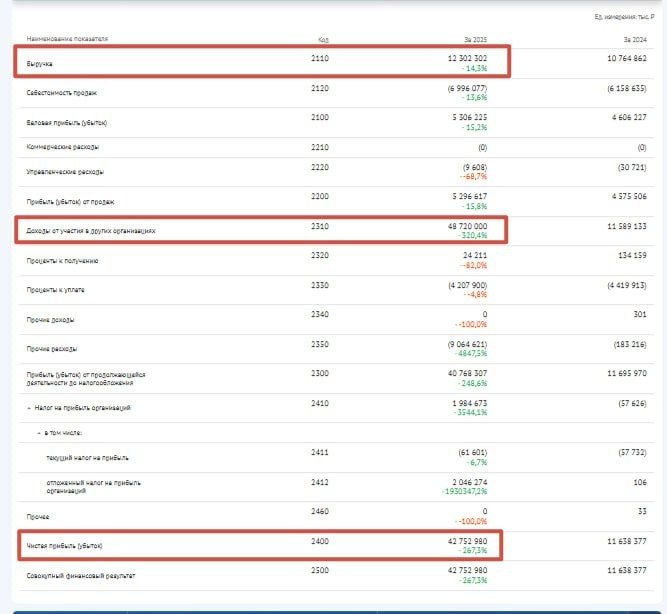This screenshot has height=614, width=667.
Task: Select the 'Чистая прибыль (убыток)' row label
Action: pyautogui.click(x=65, y=546)
